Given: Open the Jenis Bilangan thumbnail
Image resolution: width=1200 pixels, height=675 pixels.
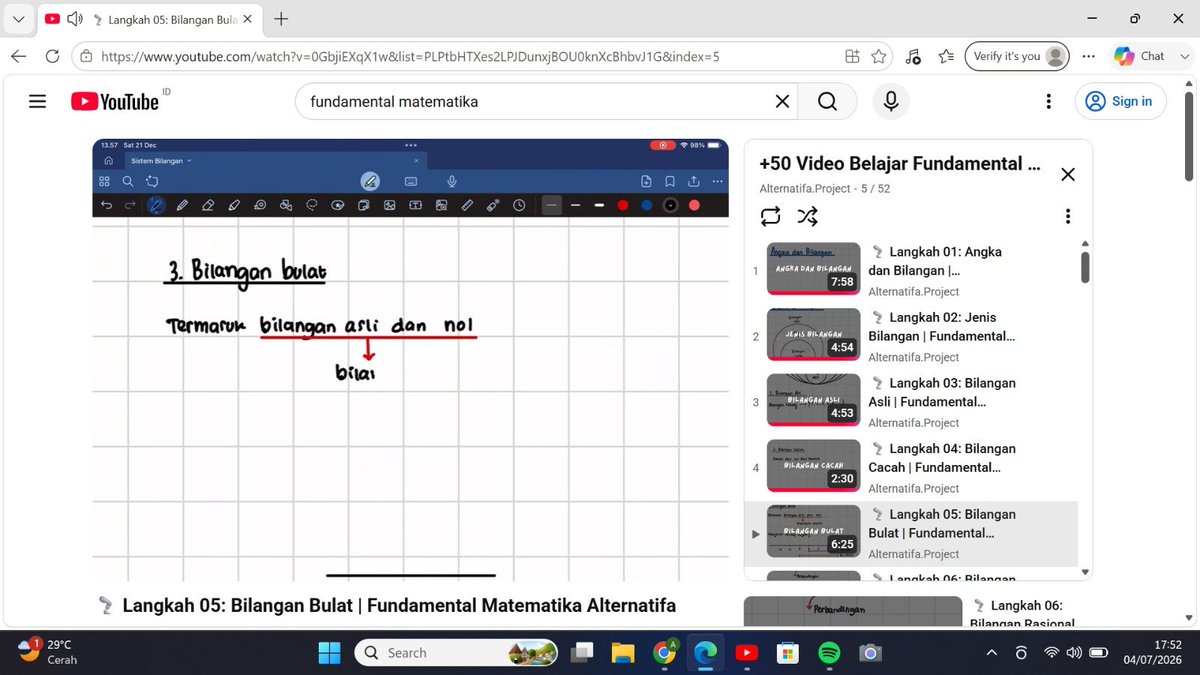Looking at the screenshot, I should coord(813,335).
